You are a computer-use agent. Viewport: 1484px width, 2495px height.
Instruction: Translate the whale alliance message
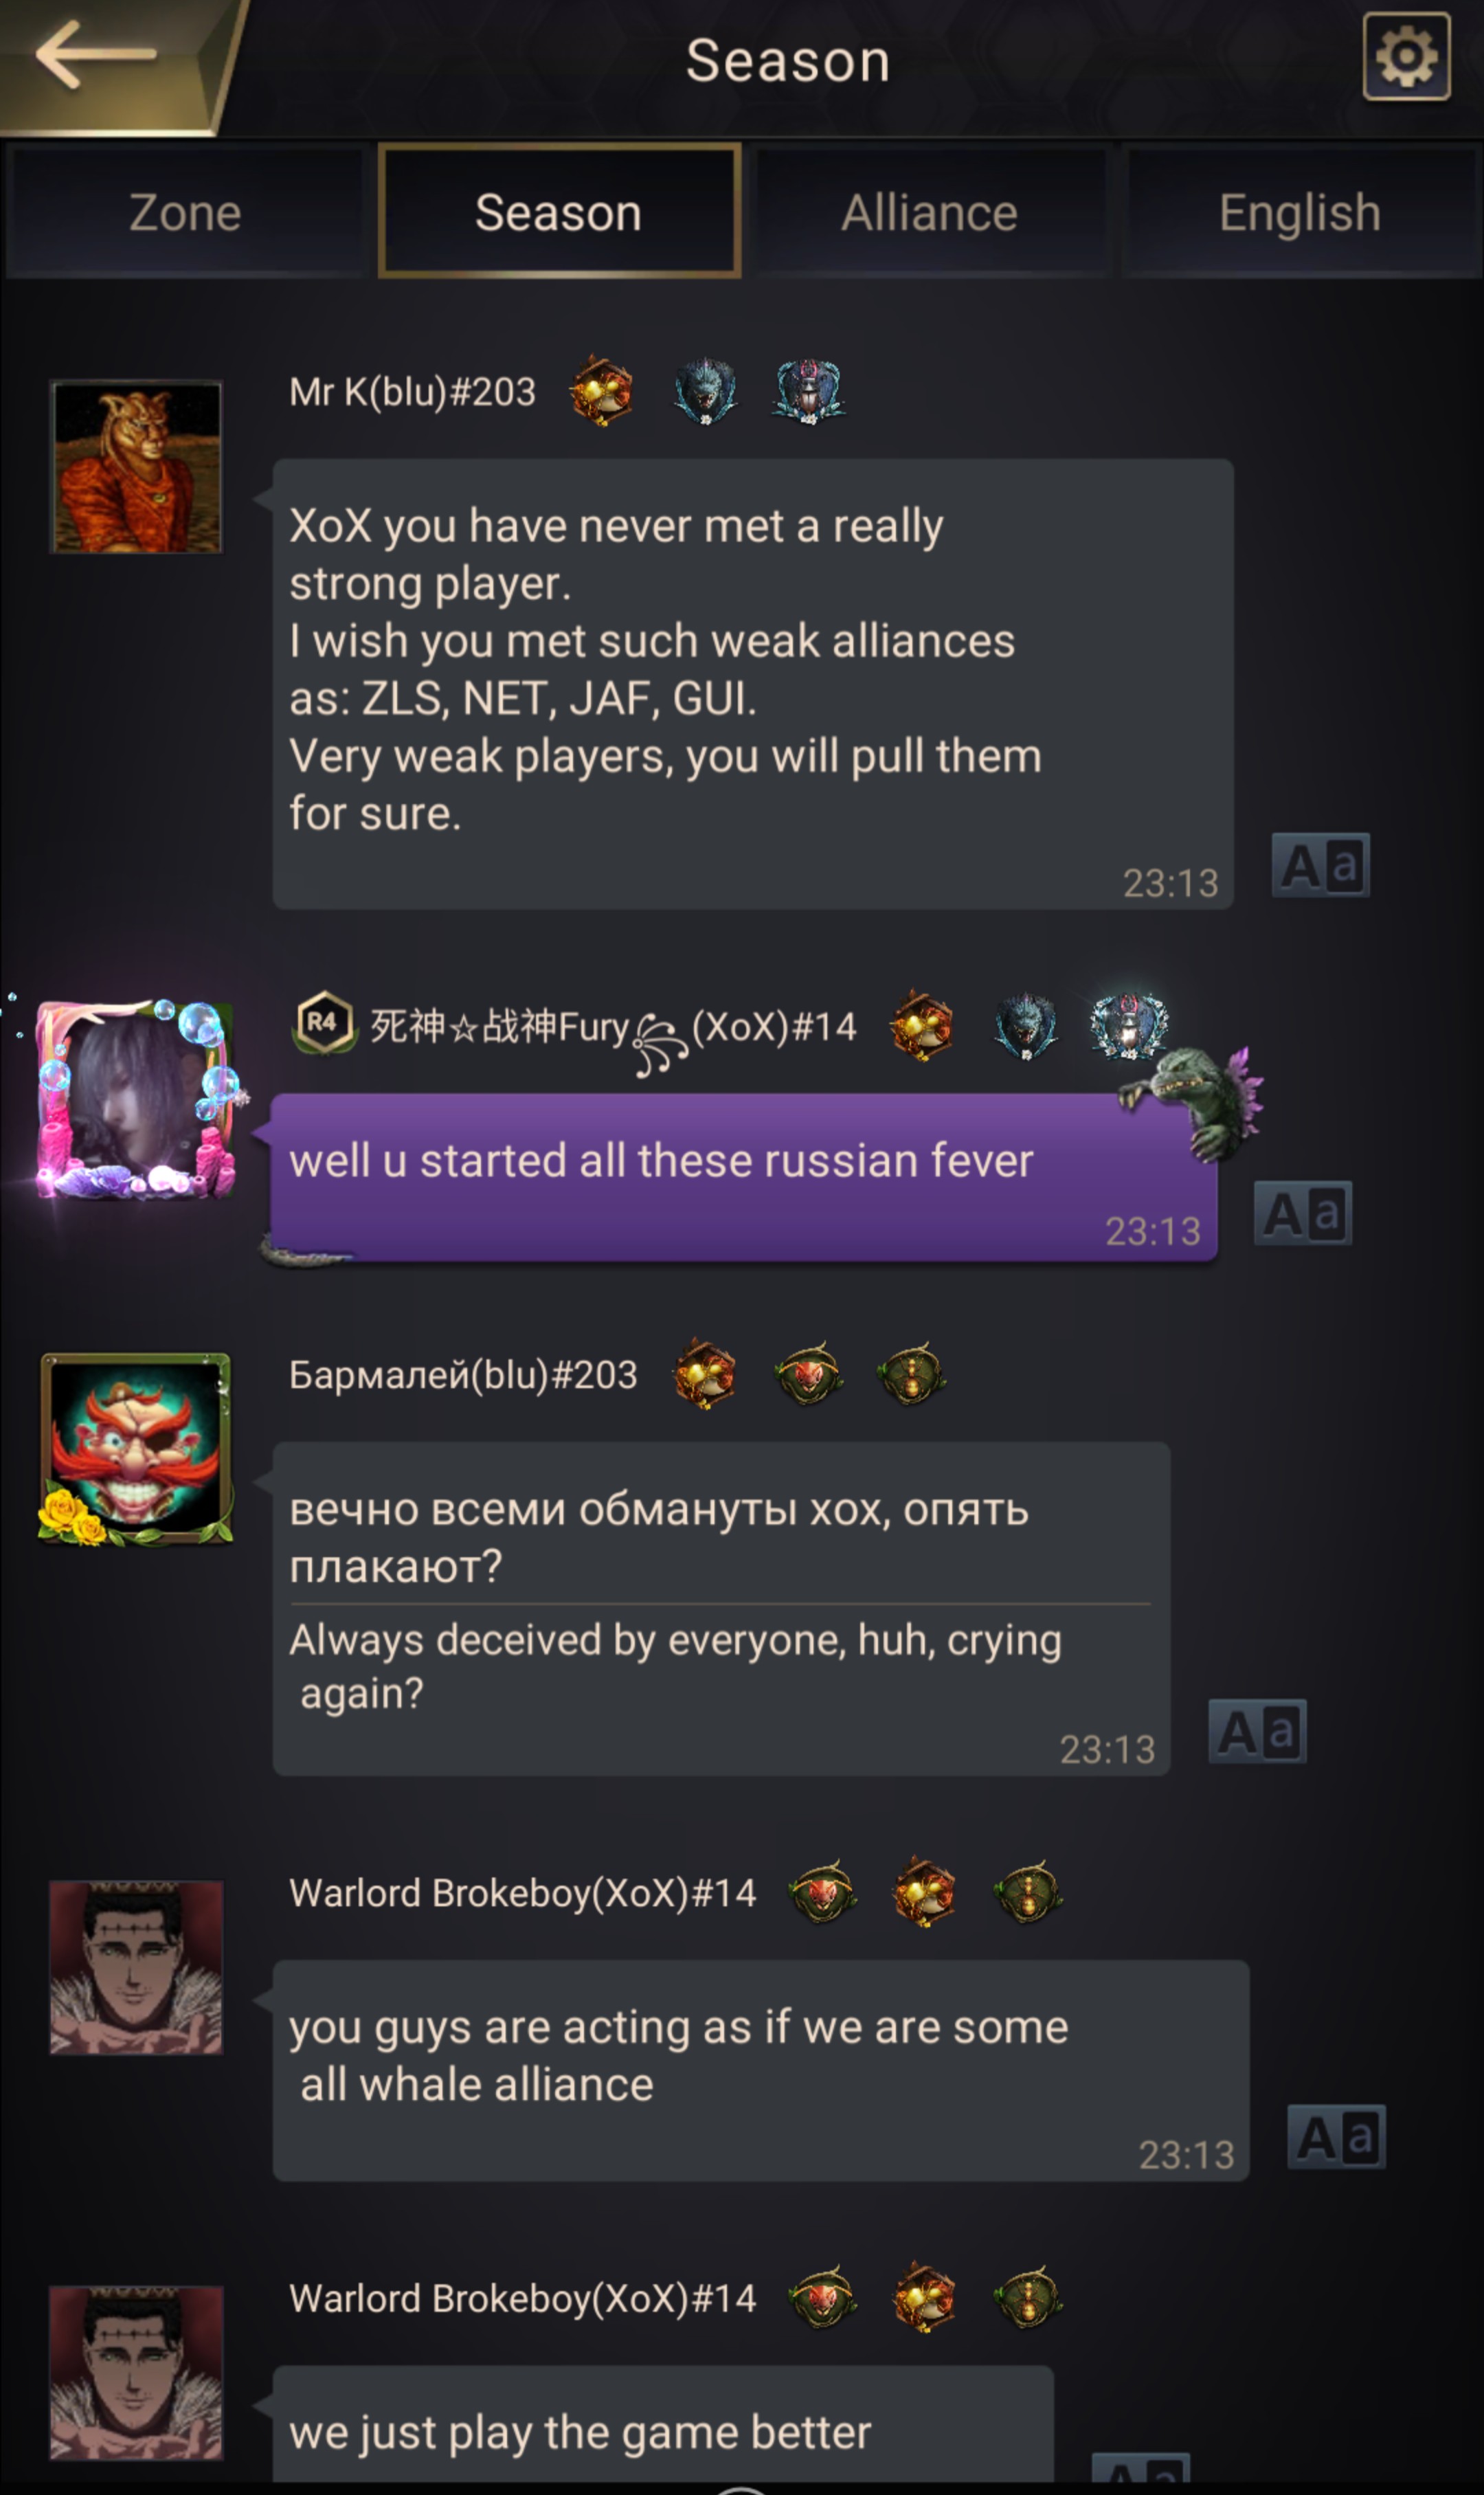(1336, 2137)
